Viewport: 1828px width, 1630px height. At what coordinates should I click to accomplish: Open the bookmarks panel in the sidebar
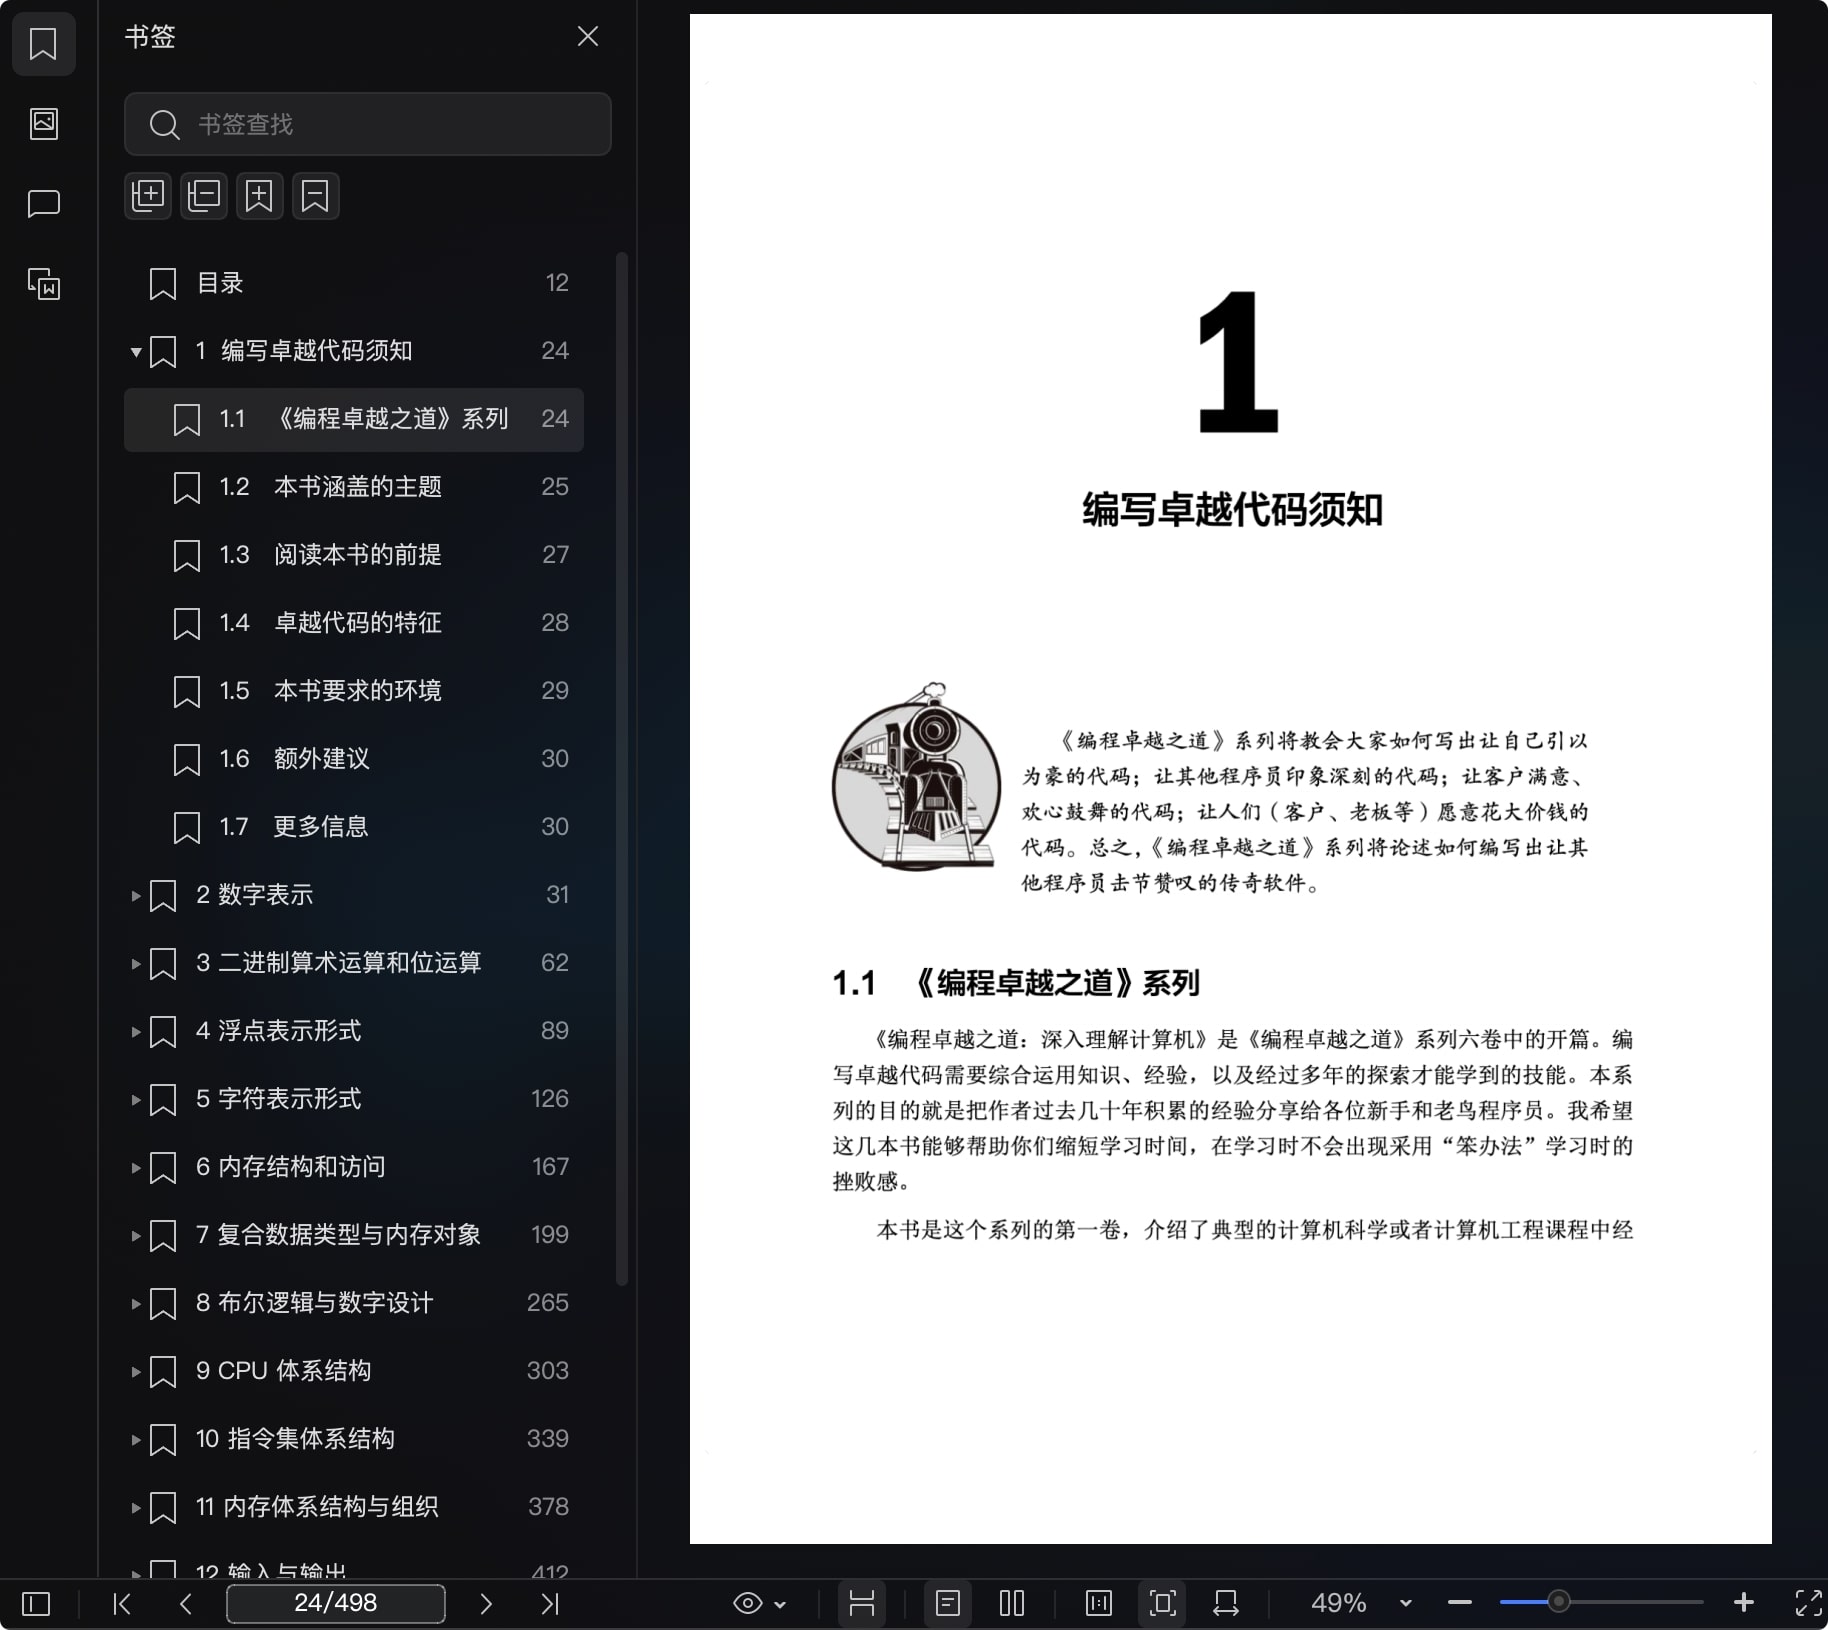43,44
